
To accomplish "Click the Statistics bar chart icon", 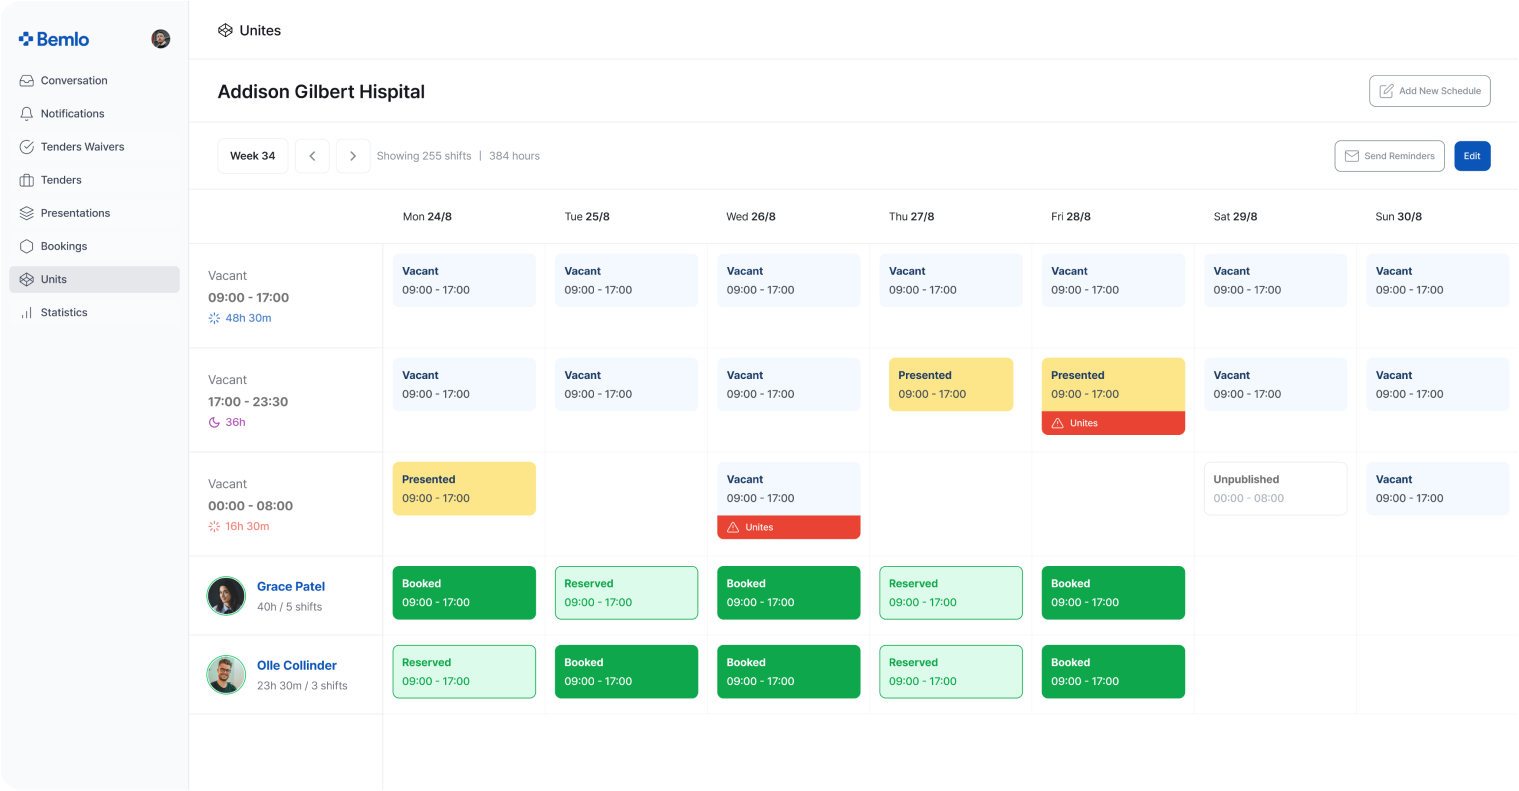I will click(x=27, y=313).
